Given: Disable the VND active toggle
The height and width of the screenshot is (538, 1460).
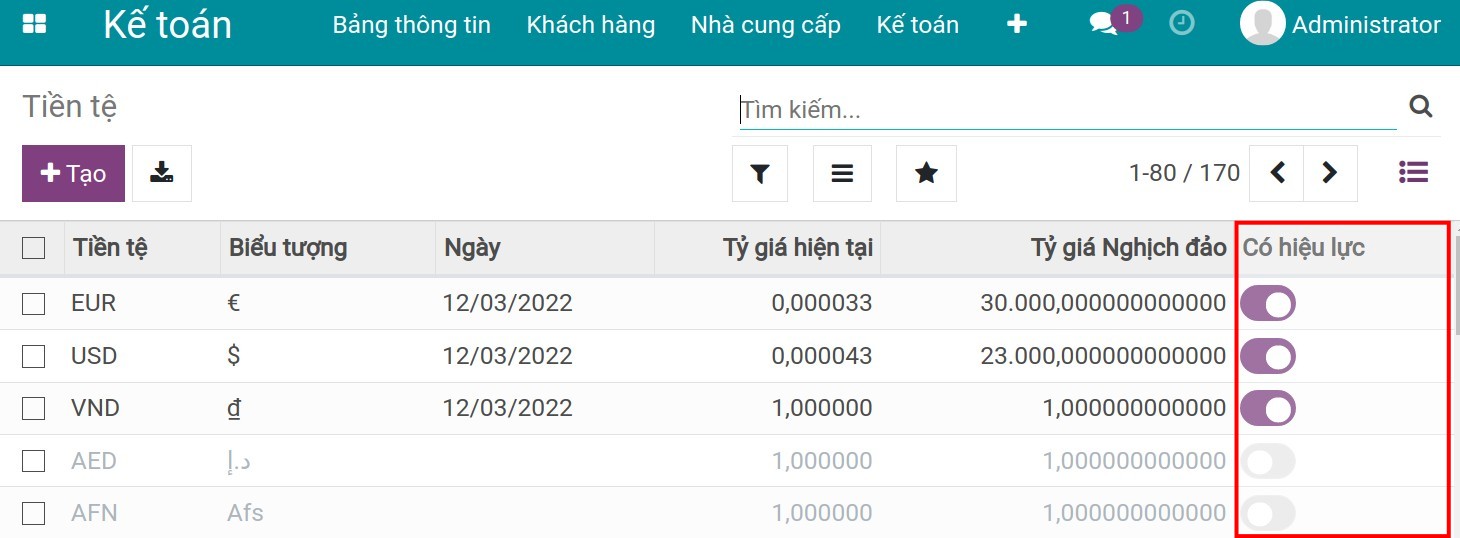Looking at the screenshot, I should (x=1268, y=408).
